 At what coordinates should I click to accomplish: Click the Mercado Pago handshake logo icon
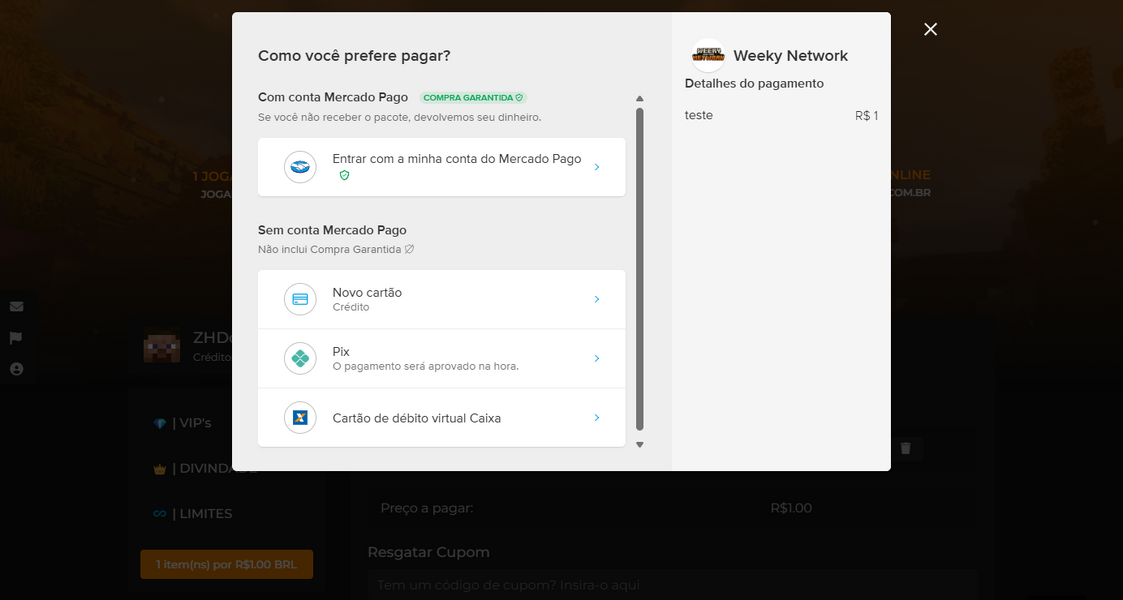point(300,167)
